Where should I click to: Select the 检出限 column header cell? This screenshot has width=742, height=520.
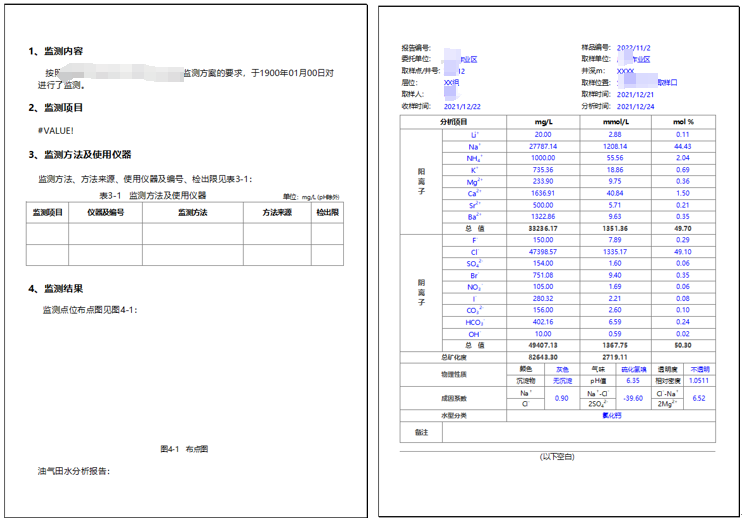[328, 213]
